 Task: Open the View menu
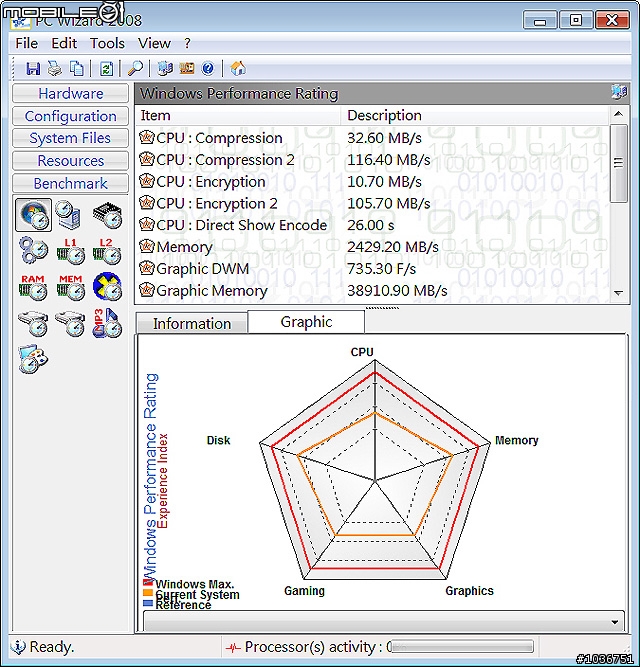(x=154, y=43)
